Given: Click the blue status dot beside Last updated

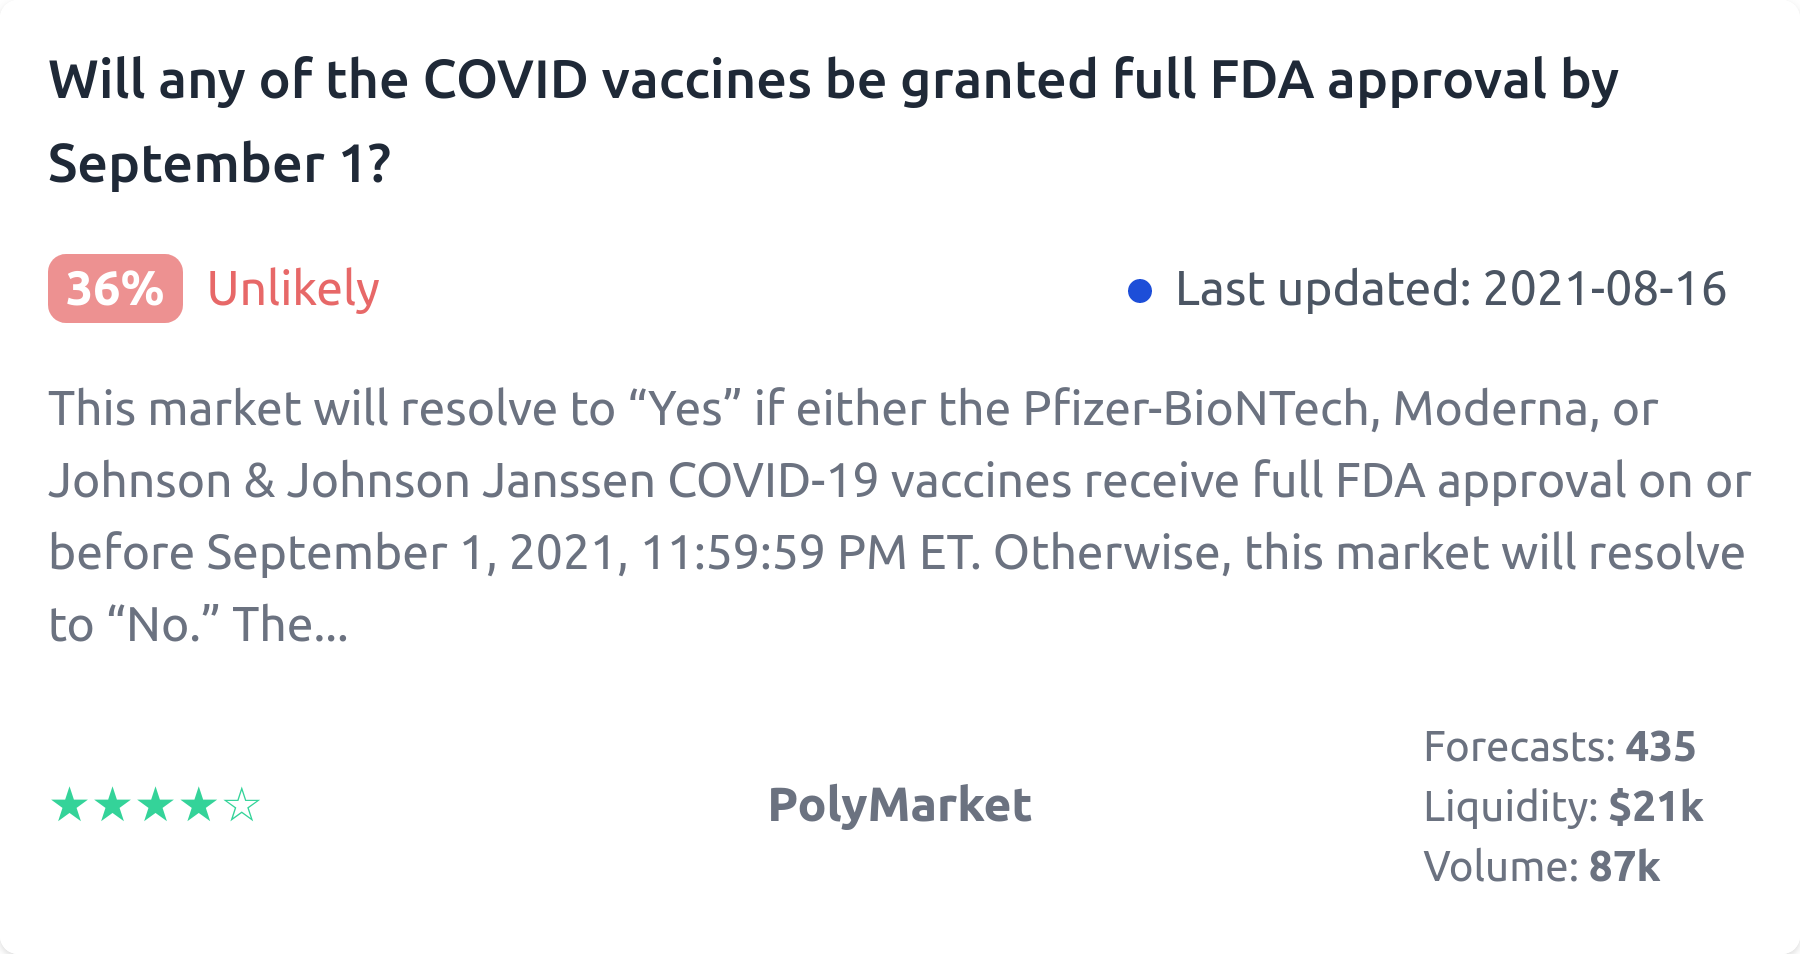Looking at the screenshot, I should (1139, 291).
